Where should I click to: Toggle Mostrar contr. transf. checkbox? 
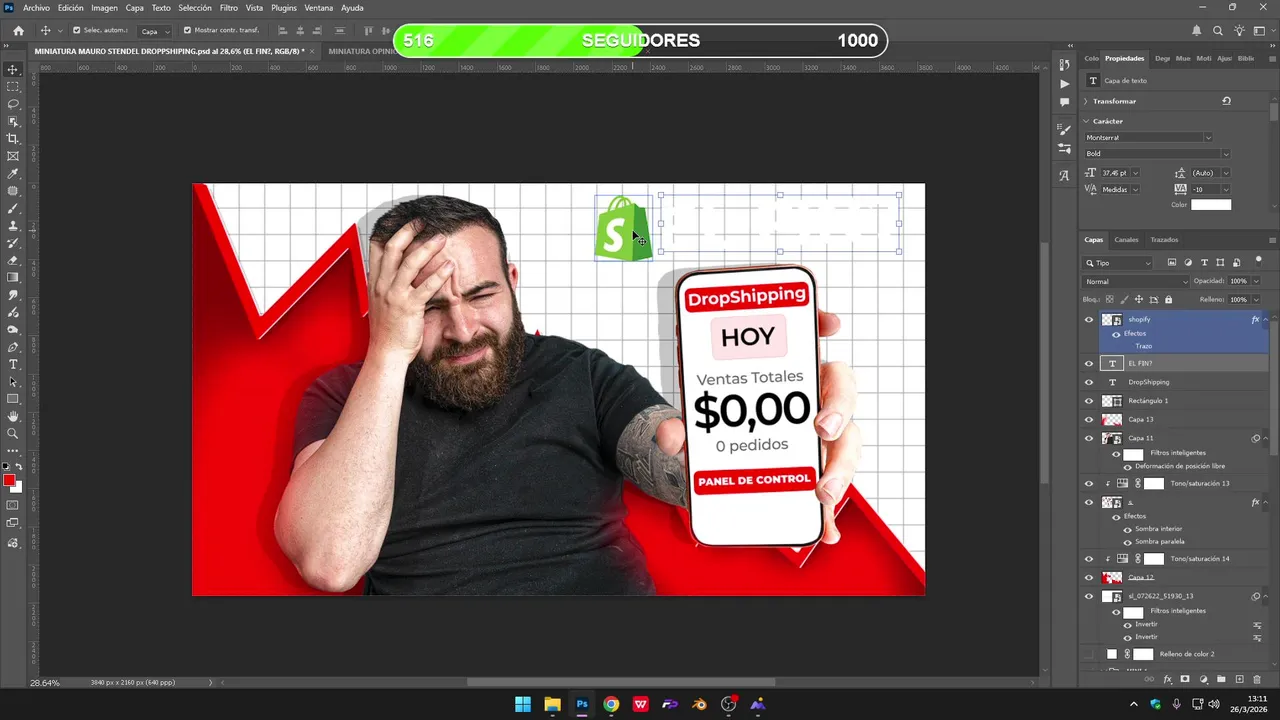187,31
